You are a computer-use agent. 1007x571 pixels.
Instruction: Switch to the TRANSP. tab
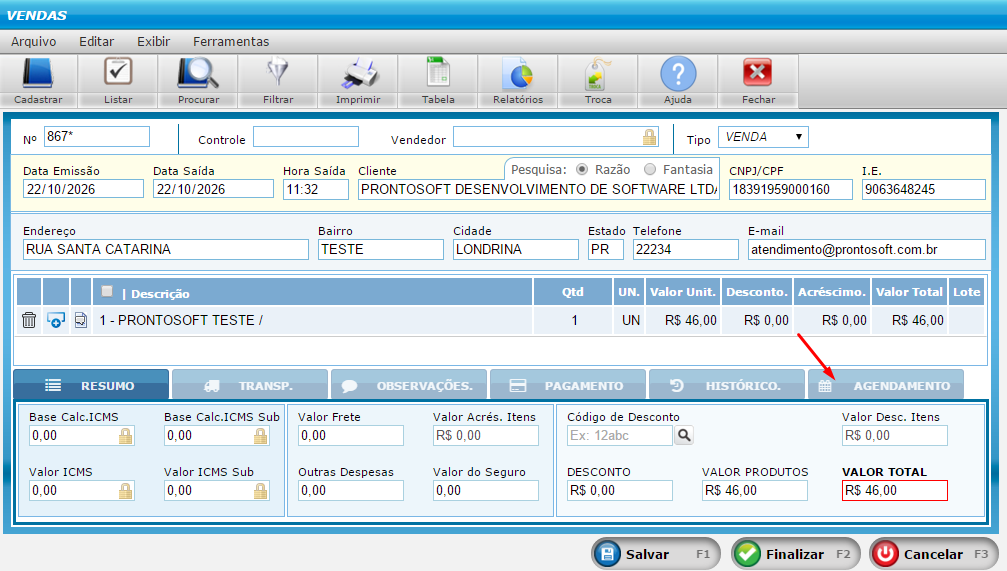(x=250, y=385)
